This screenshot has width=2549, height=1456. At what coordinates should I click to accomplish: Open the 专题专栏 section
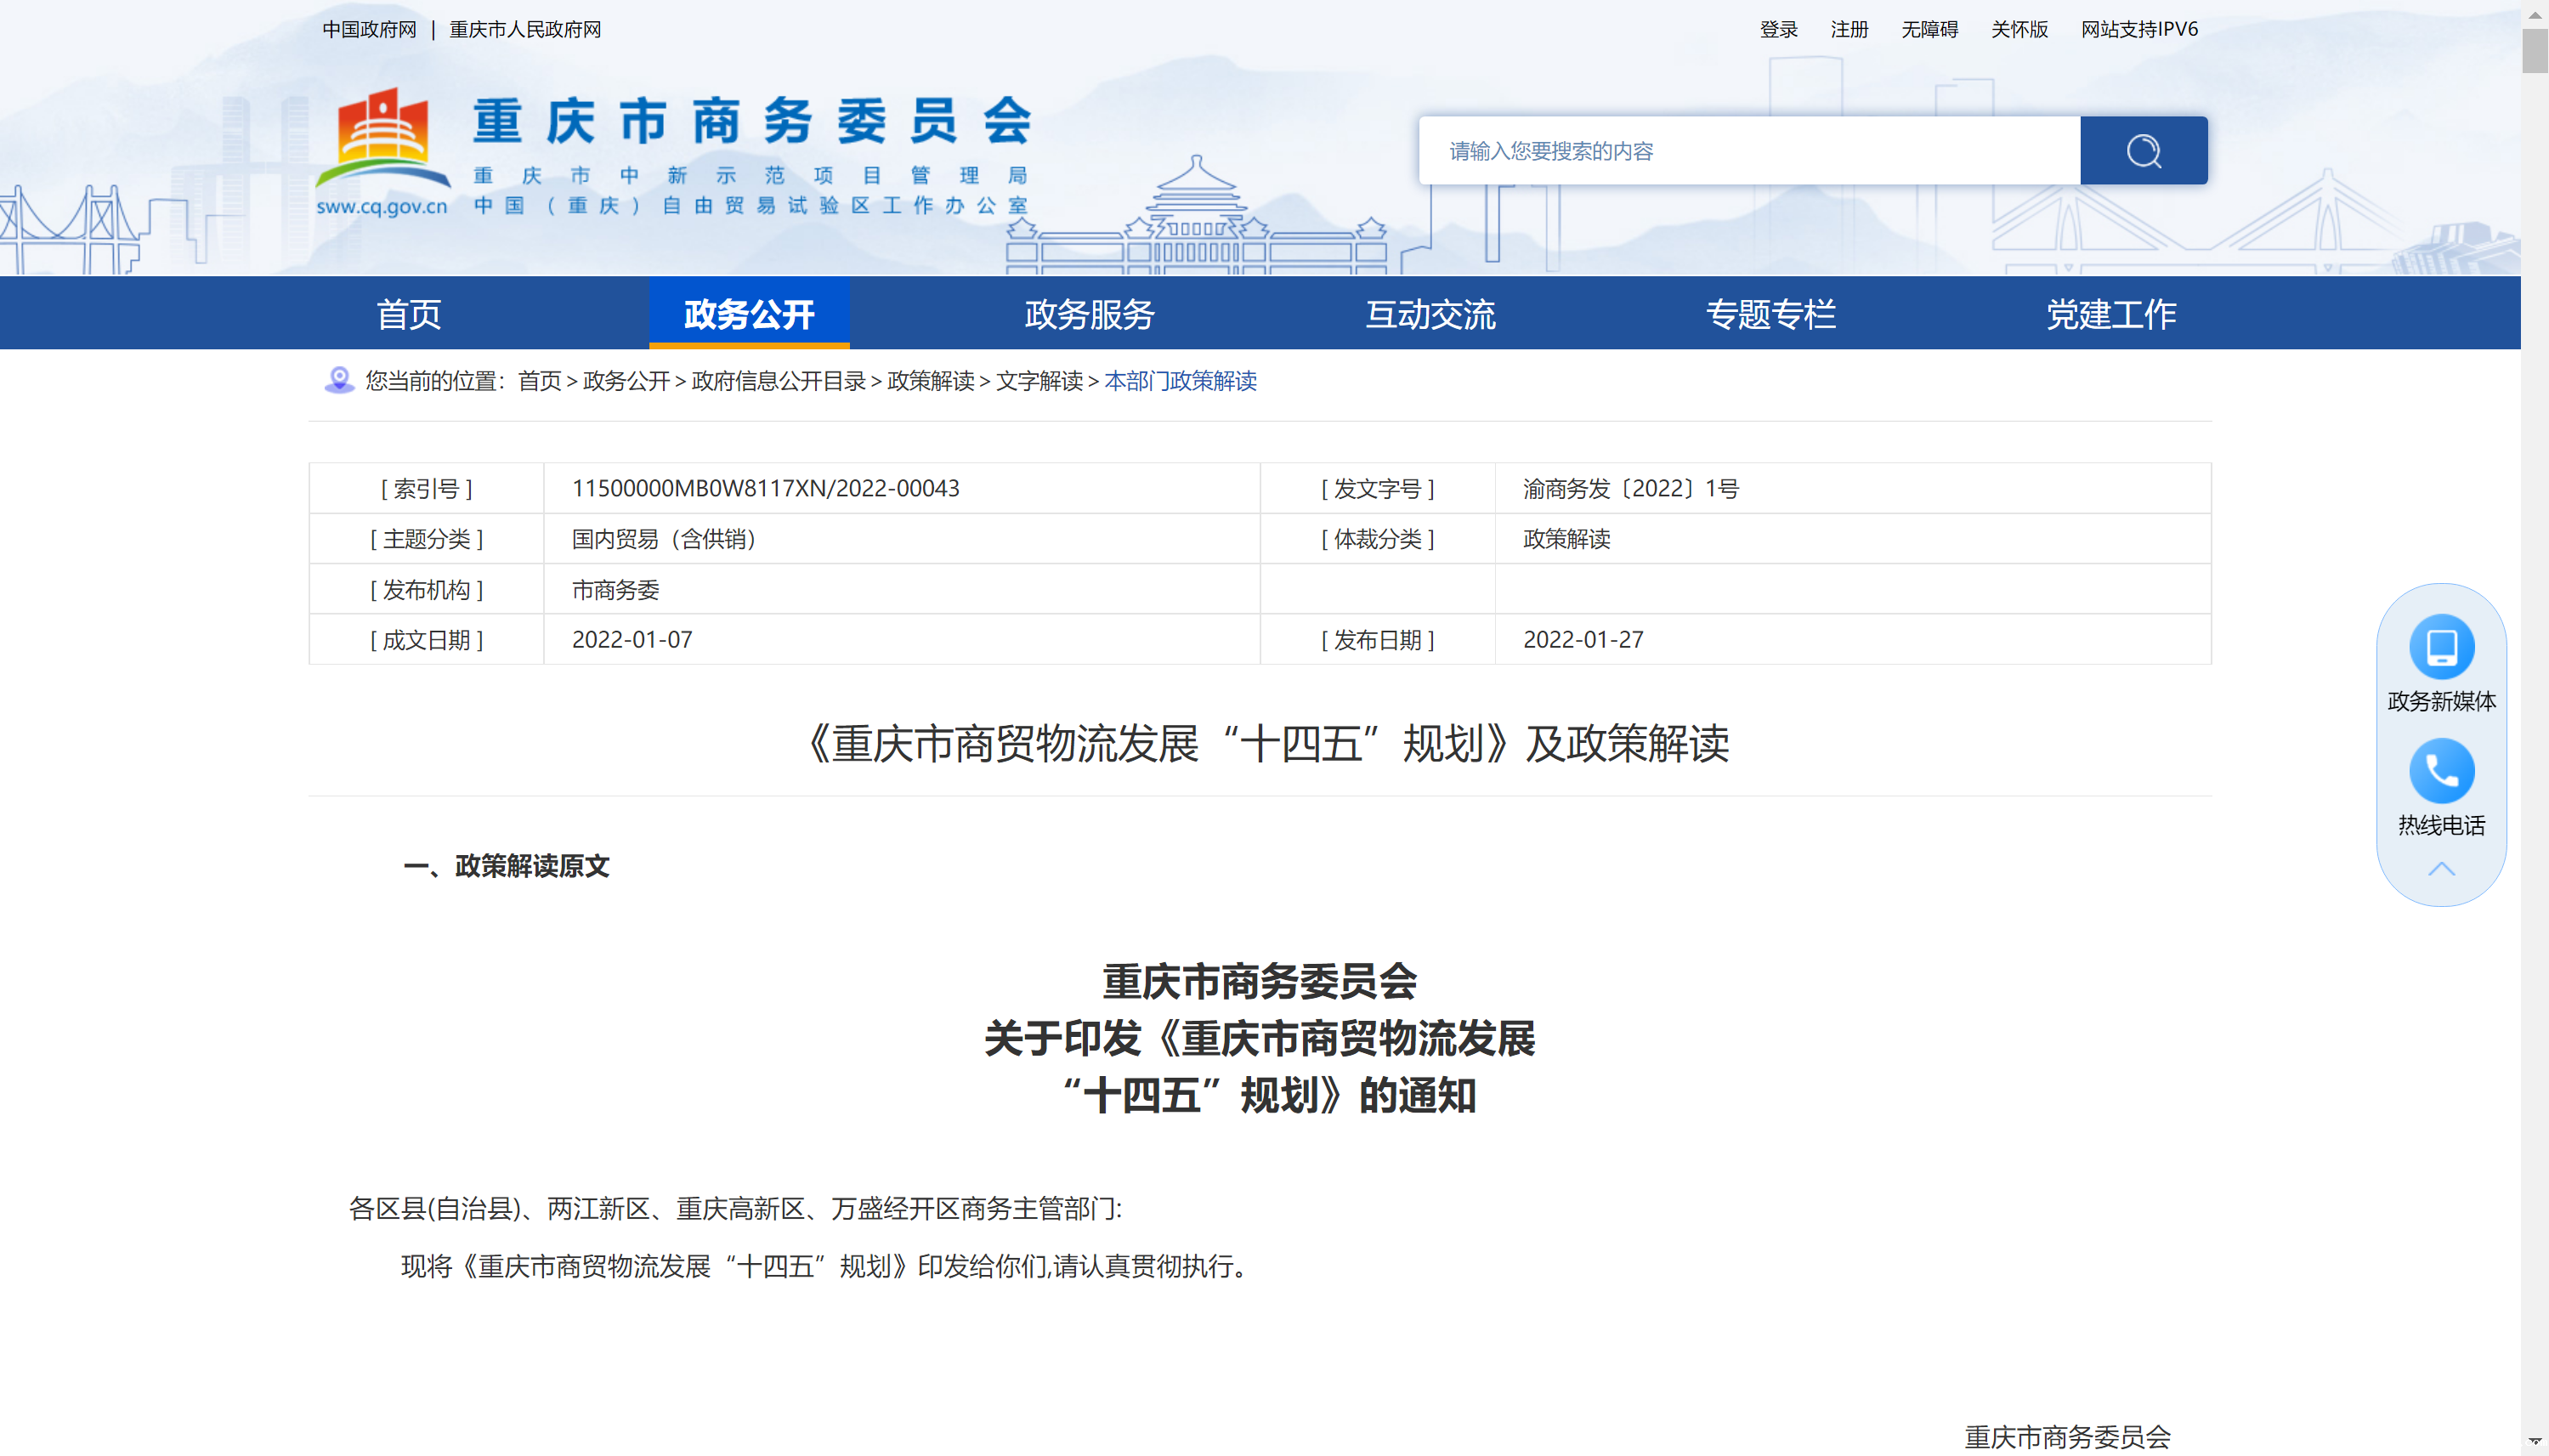coord(1770,314)
